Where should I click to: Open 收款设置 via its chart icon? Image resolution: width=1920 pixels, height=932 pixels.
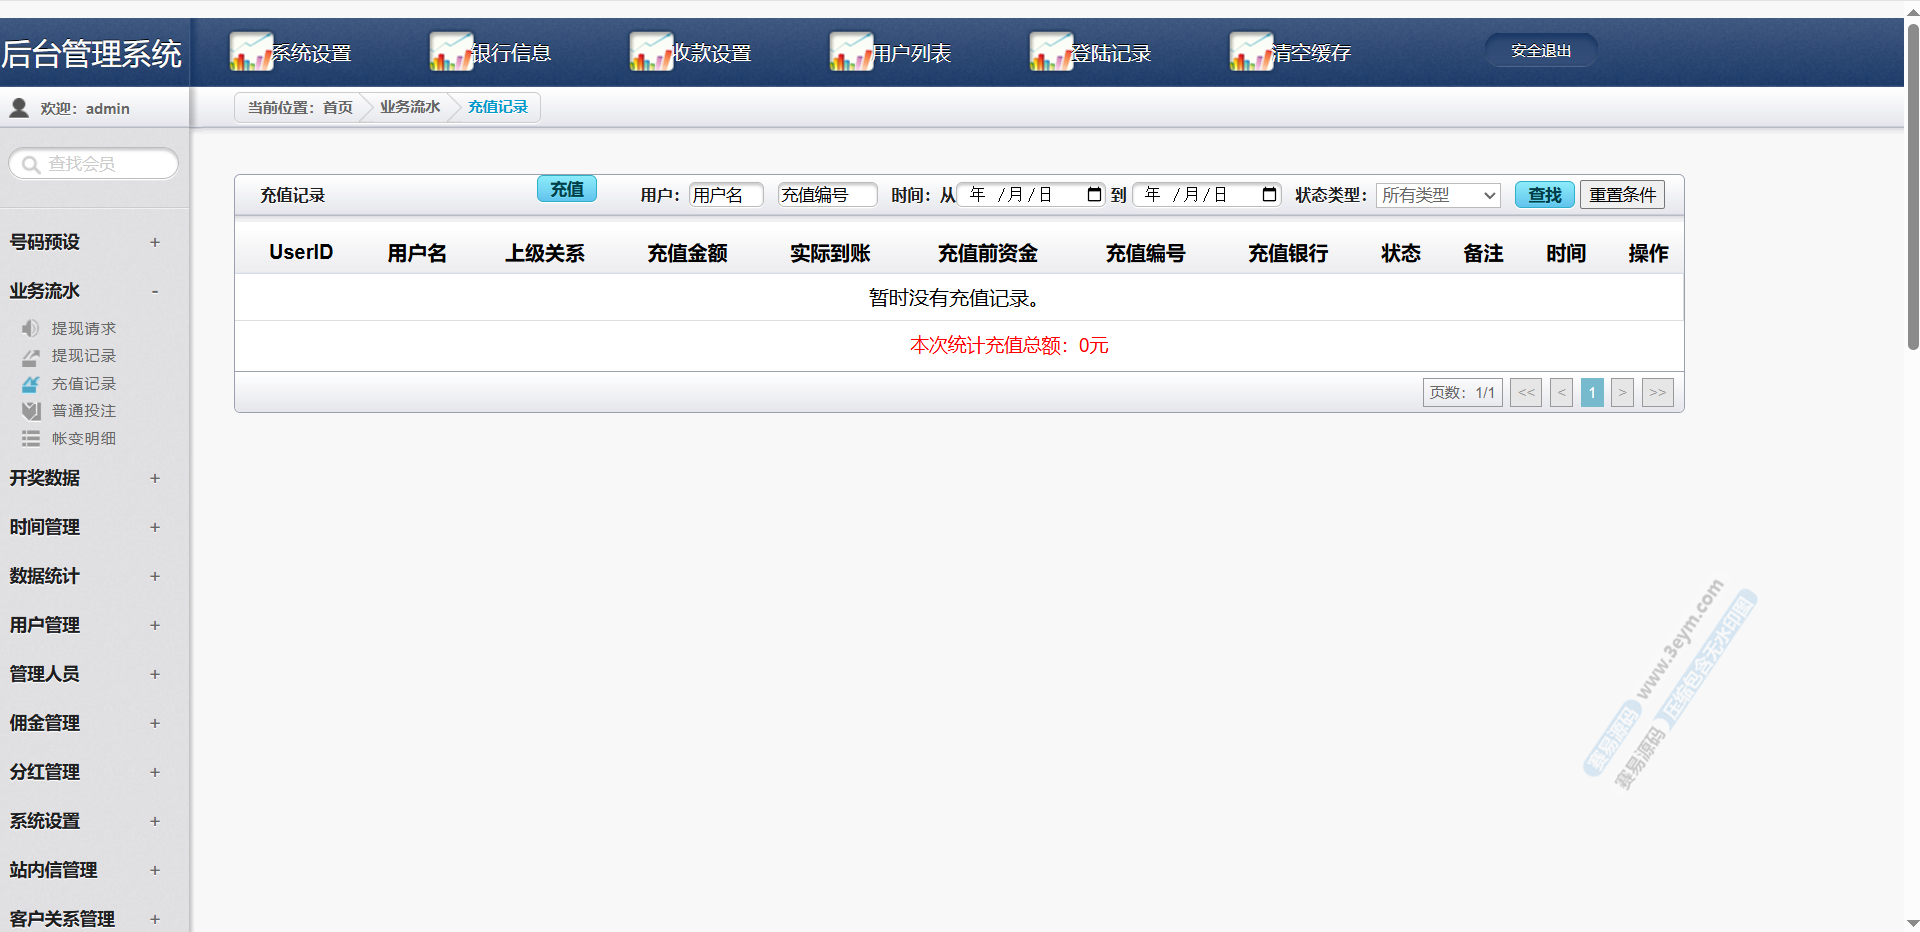650,52
